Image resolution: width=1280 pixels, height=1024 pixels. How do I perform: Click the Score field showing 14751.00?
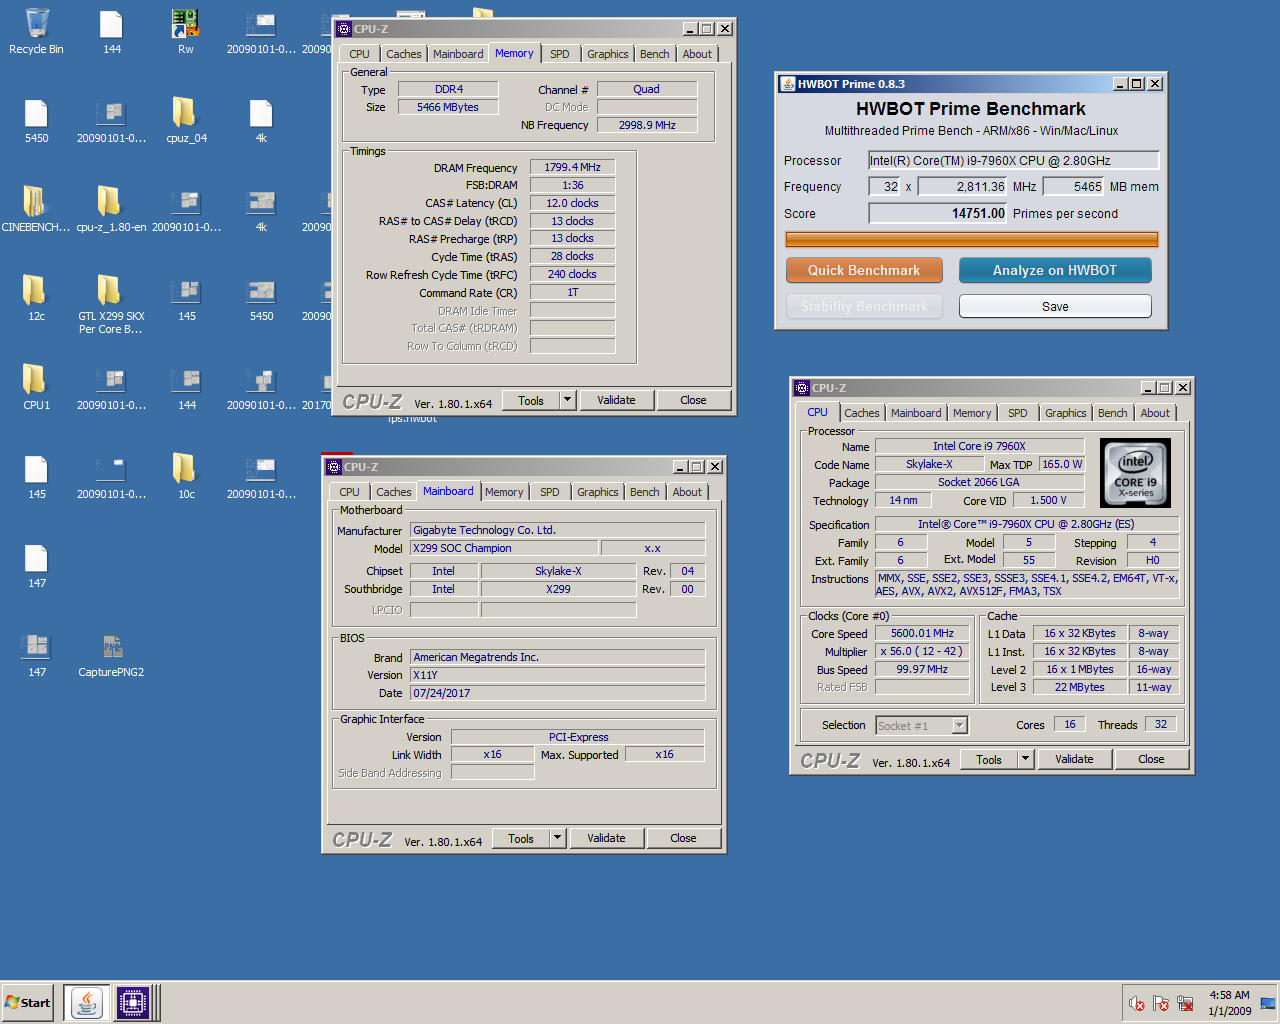938,213
